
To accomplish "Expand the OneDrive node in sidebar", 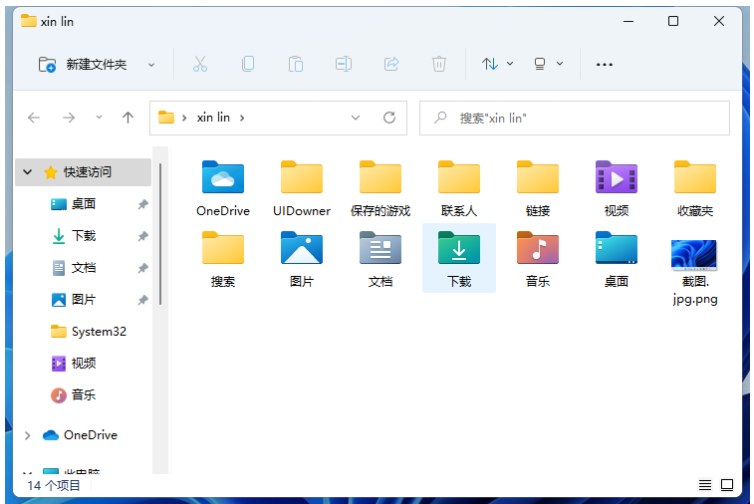I will coord(27,435).
